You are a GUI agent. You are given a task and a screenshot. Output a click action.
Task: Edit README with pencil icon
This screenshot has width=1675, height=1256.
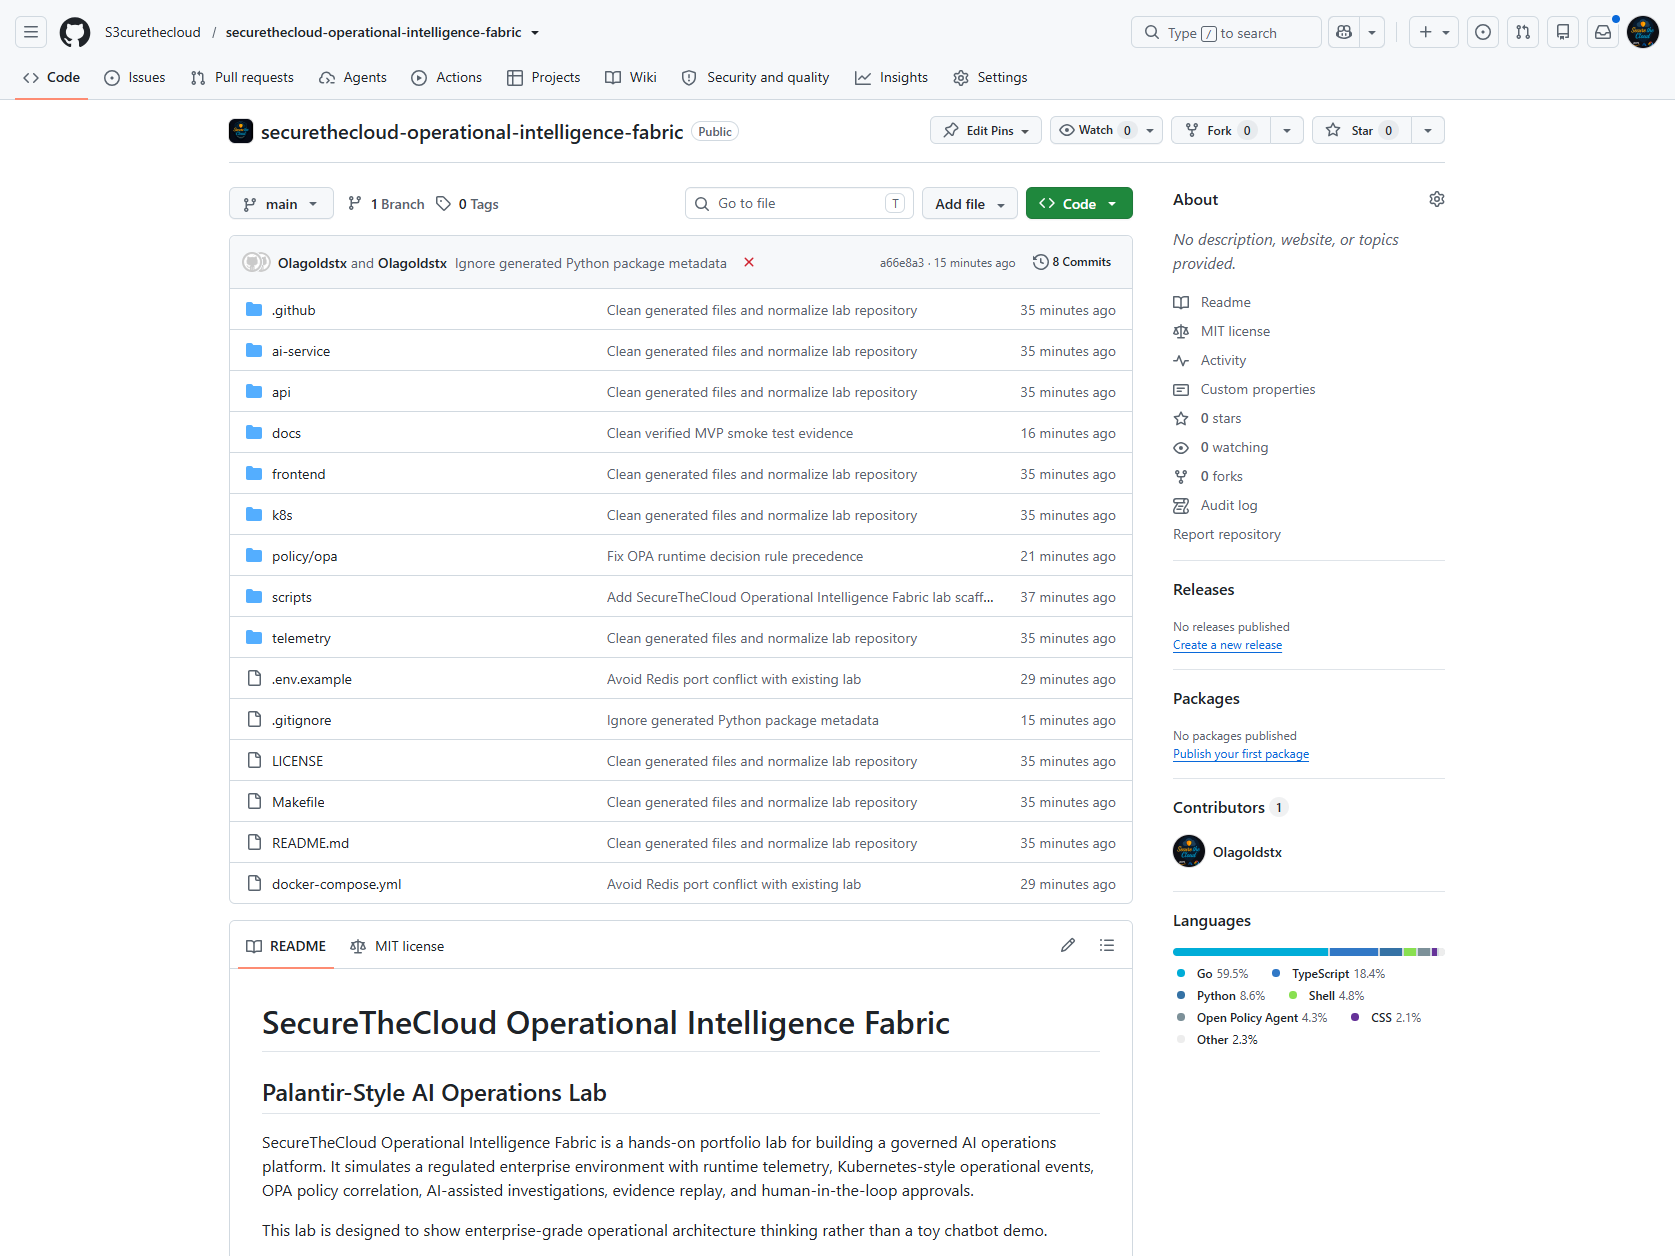point(1068,945)
